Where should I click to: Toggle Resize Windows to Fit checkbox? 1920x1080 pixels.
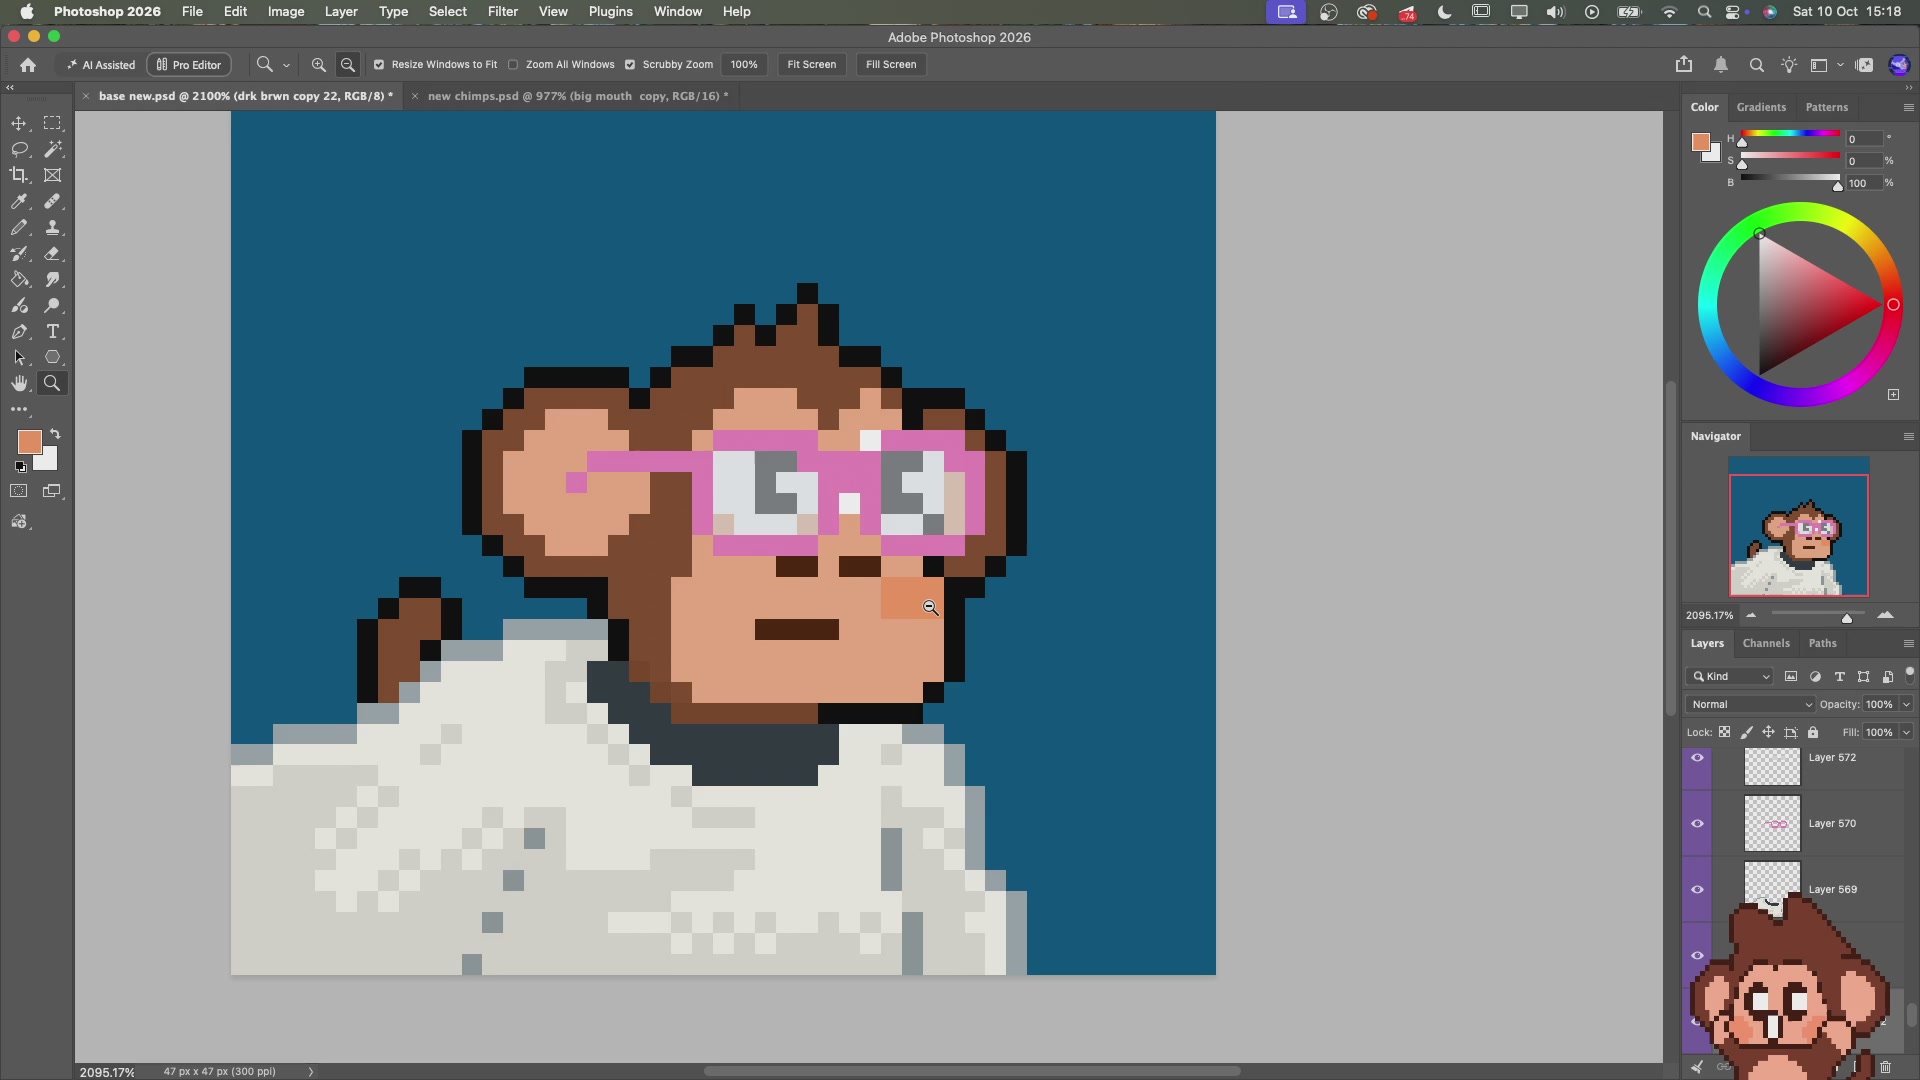click(x=379, y=65)
